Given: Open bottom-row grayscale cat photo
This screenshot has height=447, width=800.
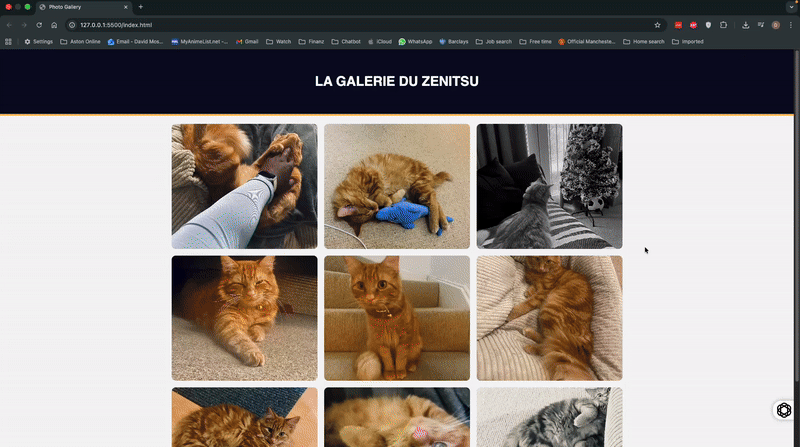Looking at the screenshot, I should coord(549,417).
